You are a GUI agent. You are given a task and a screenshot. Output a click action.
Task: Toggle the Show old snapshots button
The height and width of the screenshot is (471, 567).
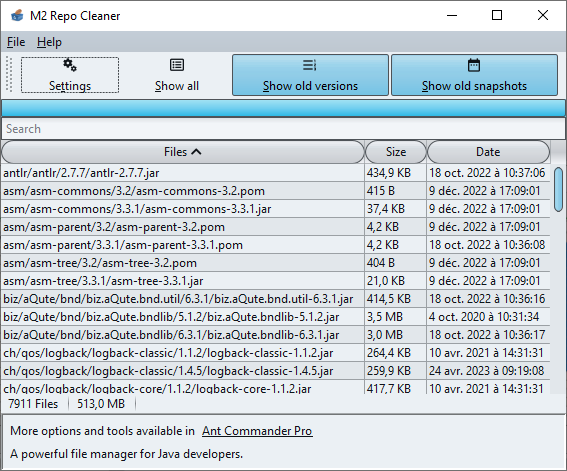coord(474,75)
